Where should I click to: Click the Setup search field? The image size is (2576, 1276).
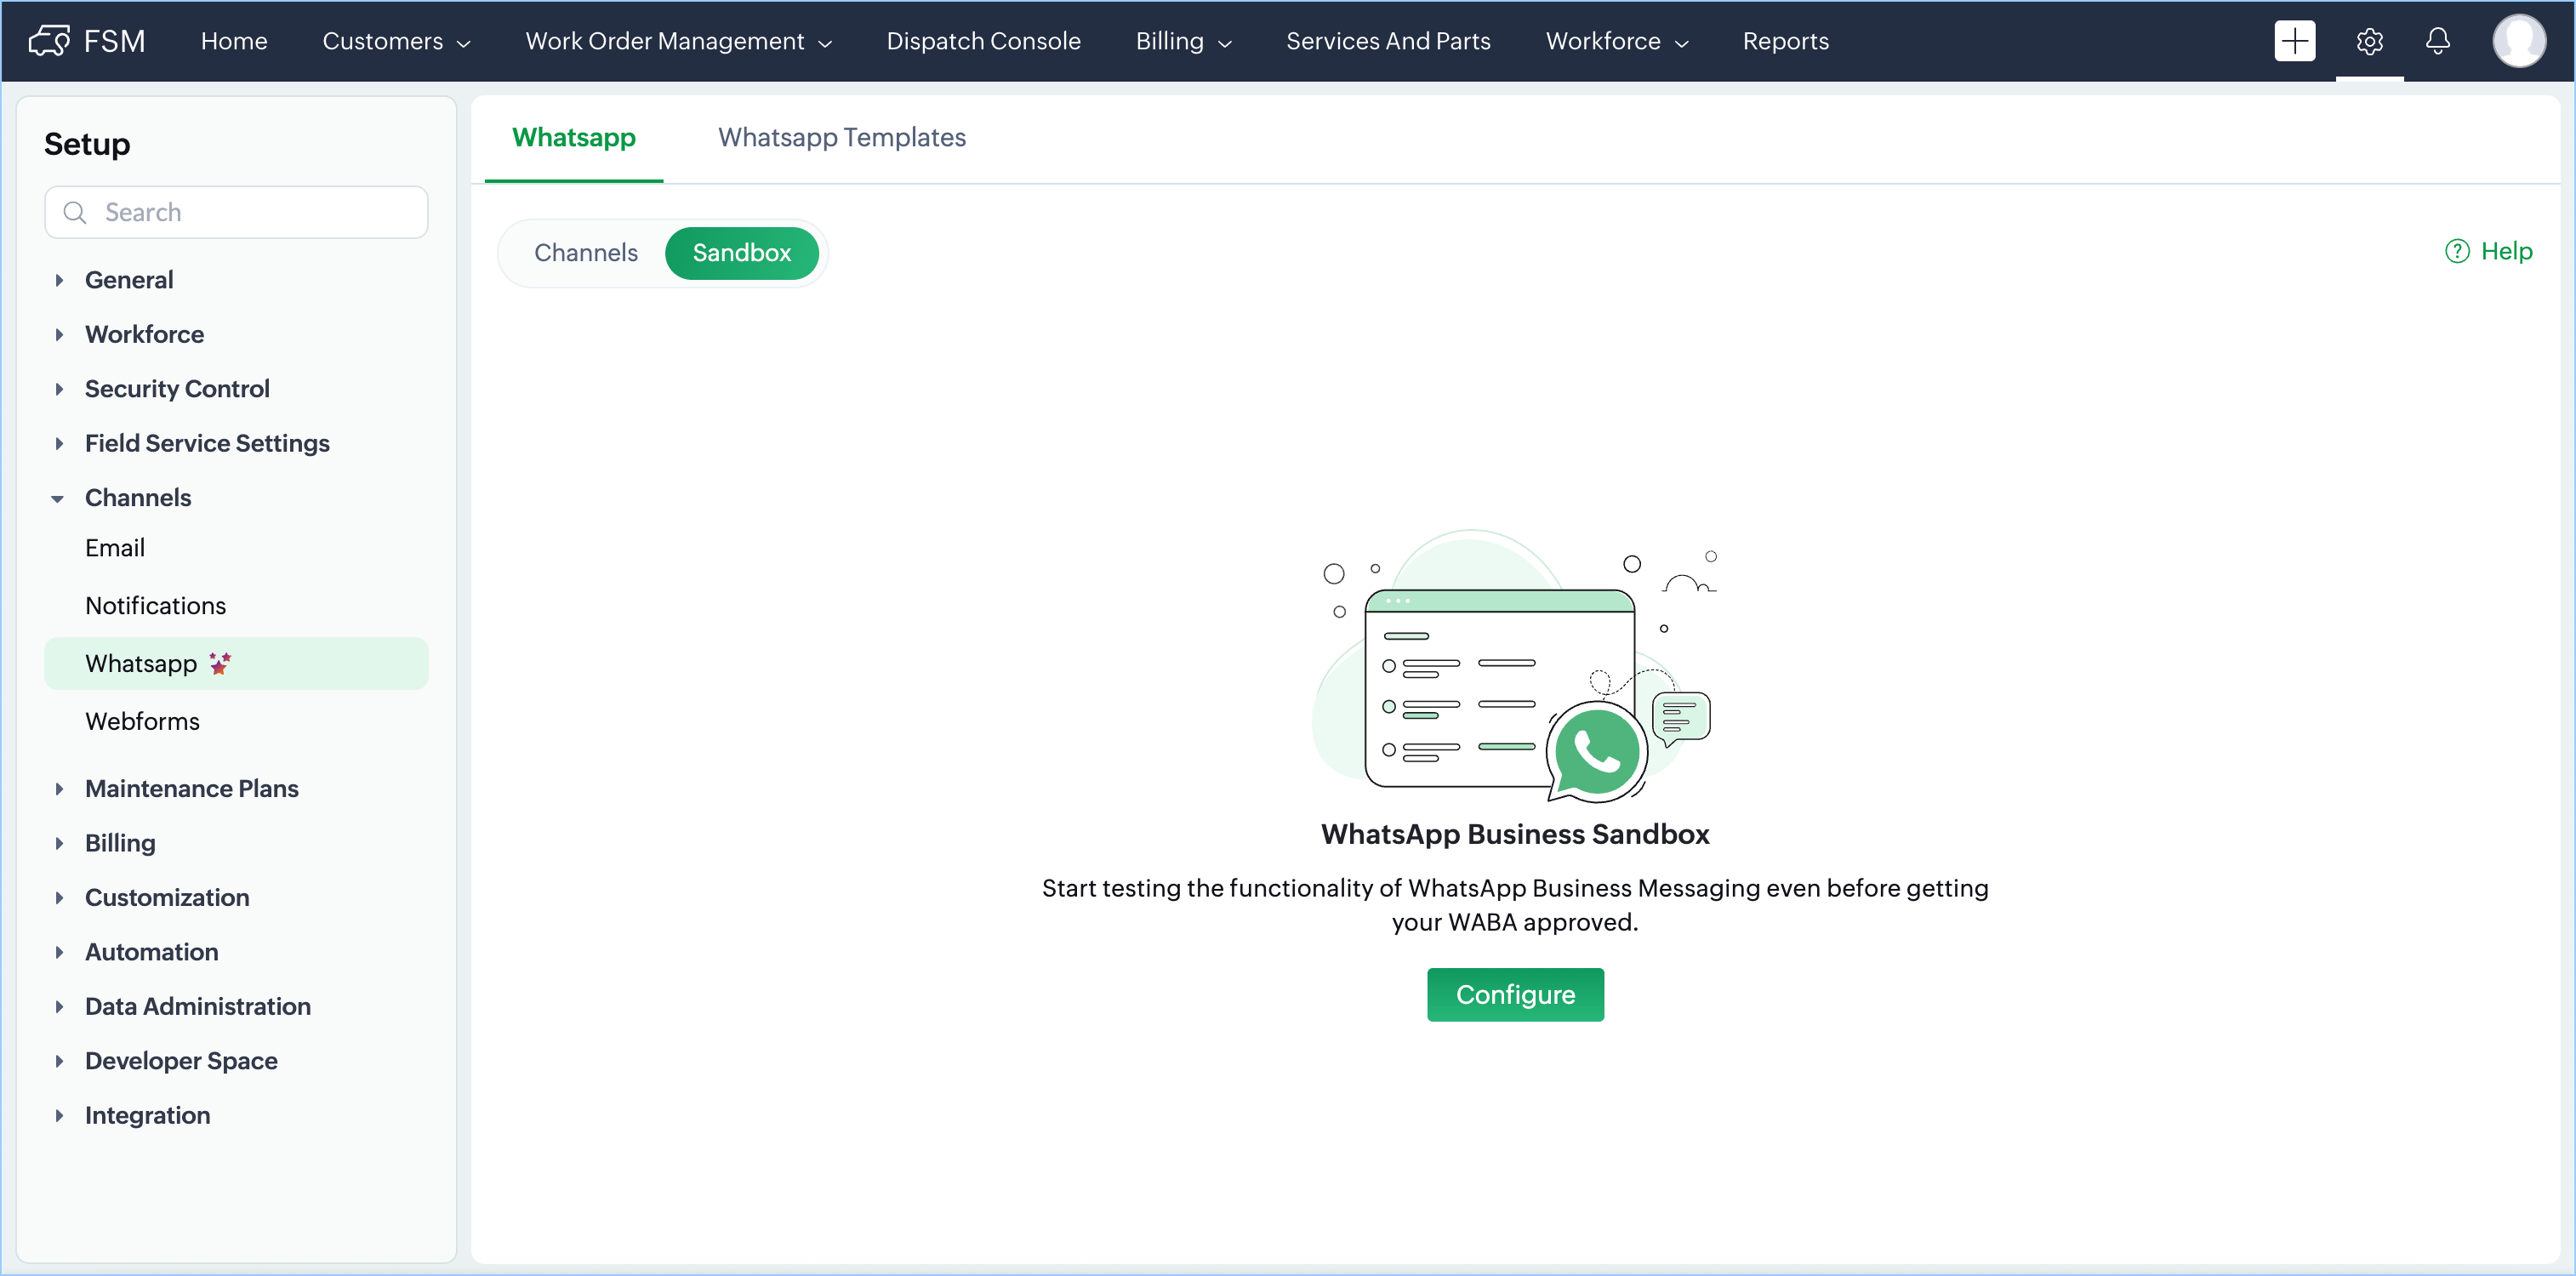click(x=236, y=212)
